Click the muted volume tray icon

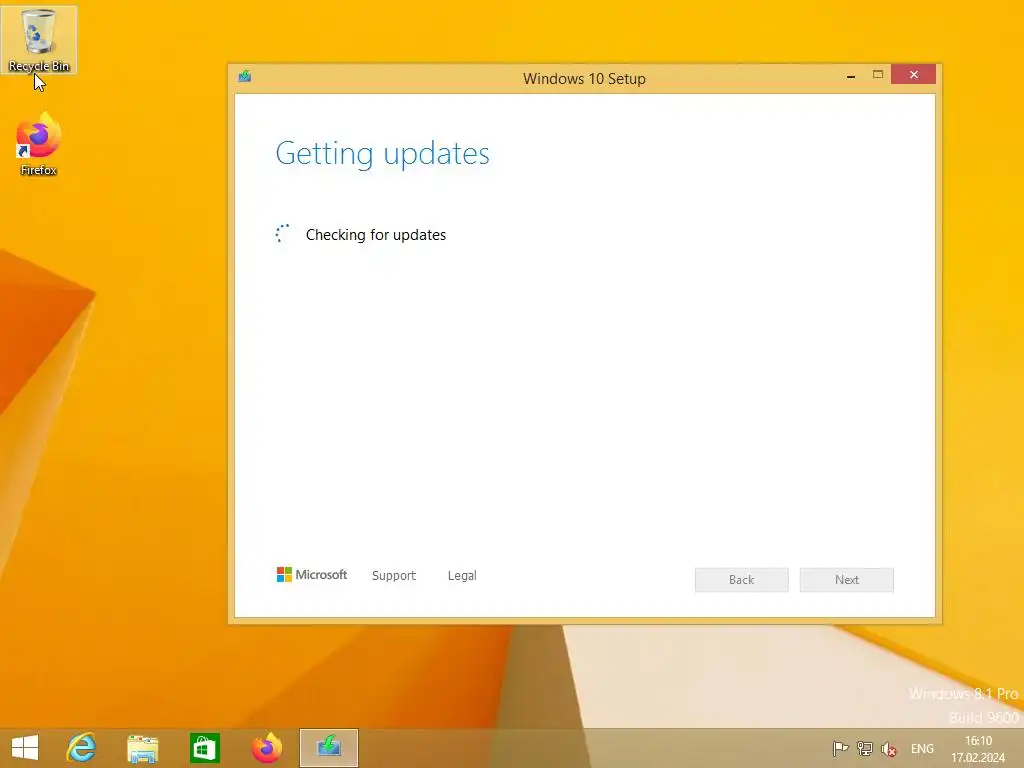[889, 749]
